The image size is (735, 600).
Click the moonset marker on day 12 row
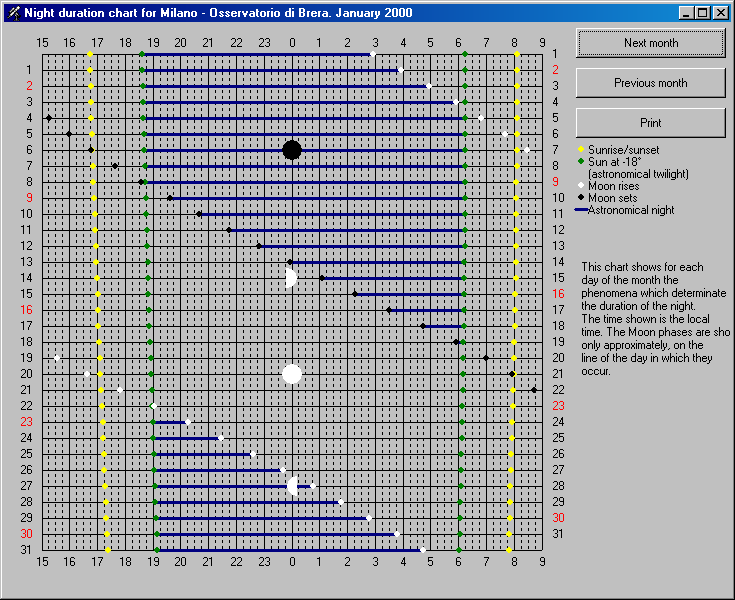coord(259,246)
